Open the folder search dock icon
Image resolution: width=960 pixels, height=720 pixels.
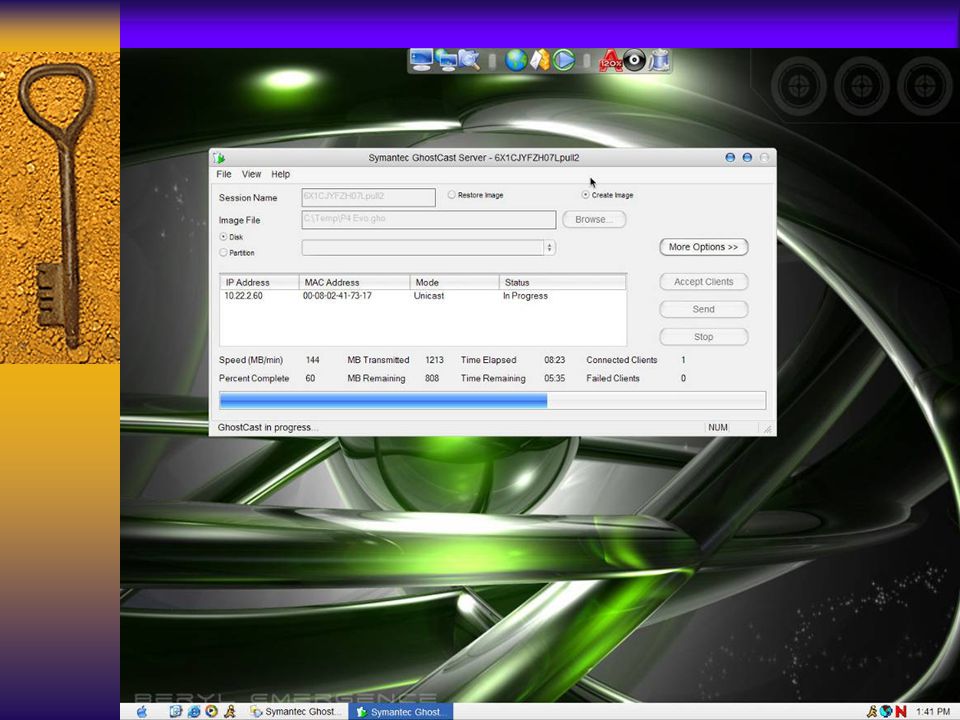click(469, 60)
